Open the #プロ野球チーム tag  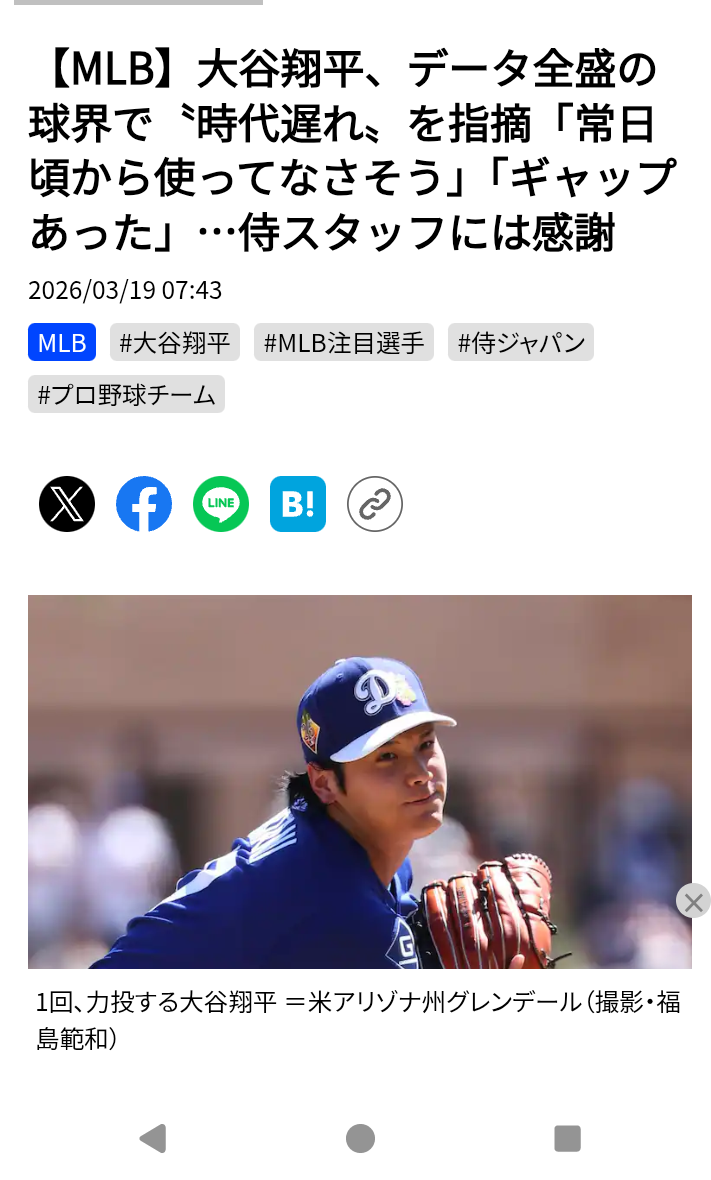point(126,394)
